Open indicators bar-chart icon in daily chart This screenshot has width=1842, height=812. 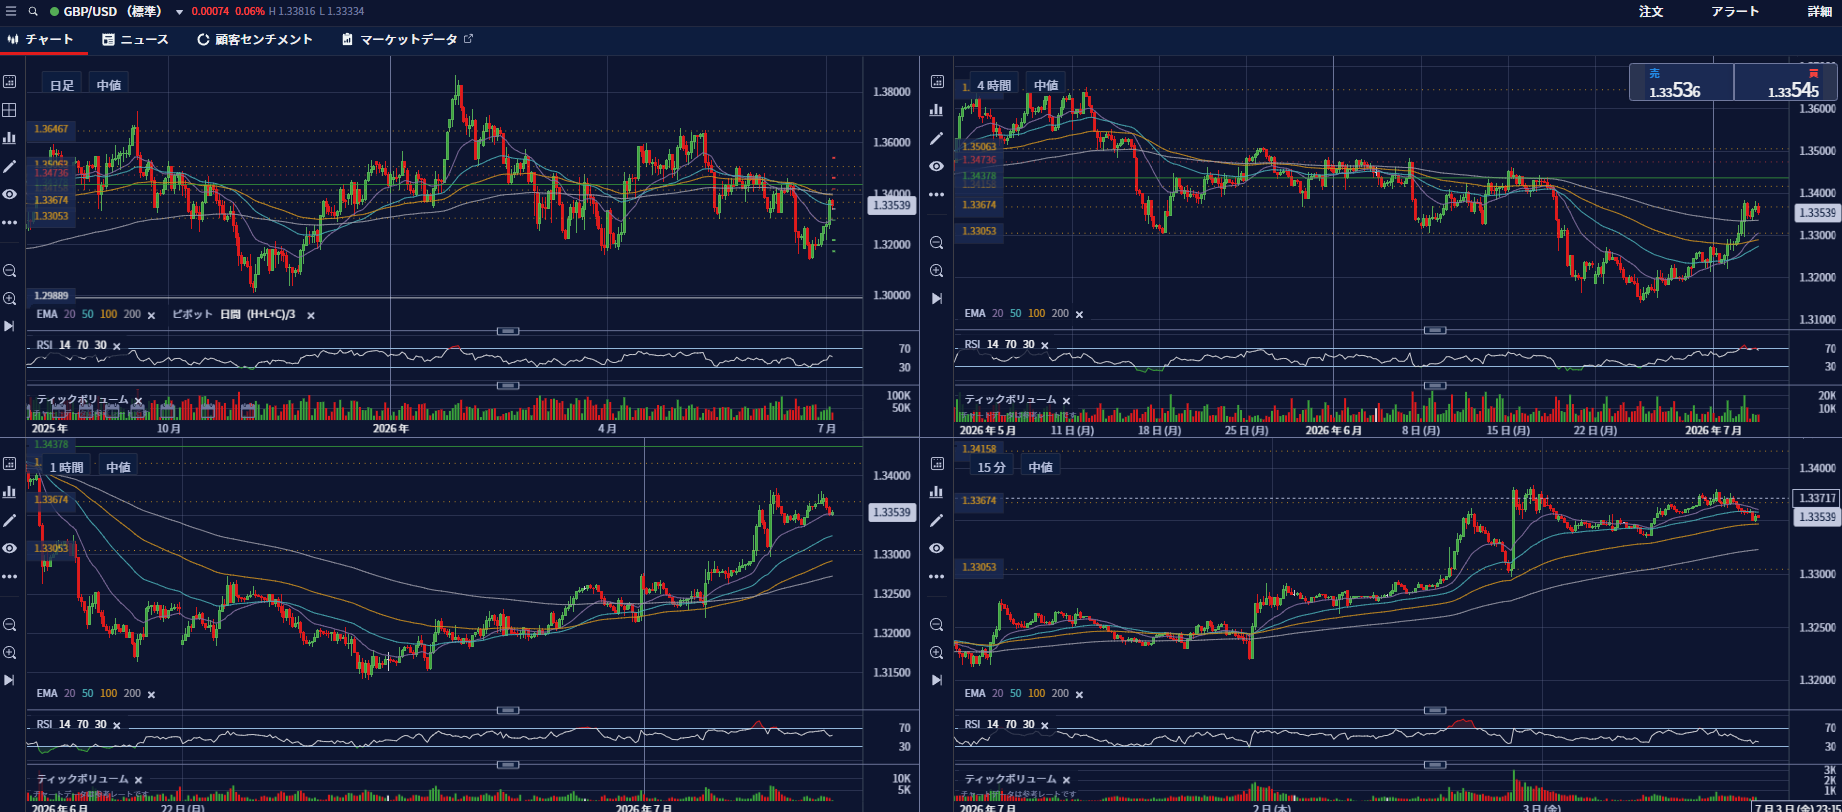(10, 138)
